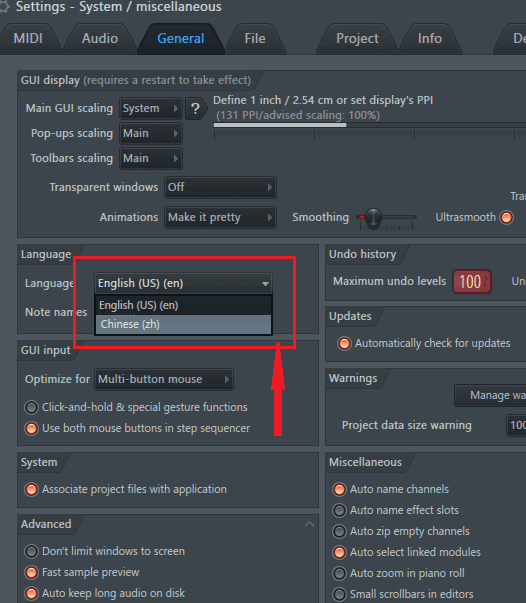Adjust the Smoothing slider knob

tap(373, 218)
